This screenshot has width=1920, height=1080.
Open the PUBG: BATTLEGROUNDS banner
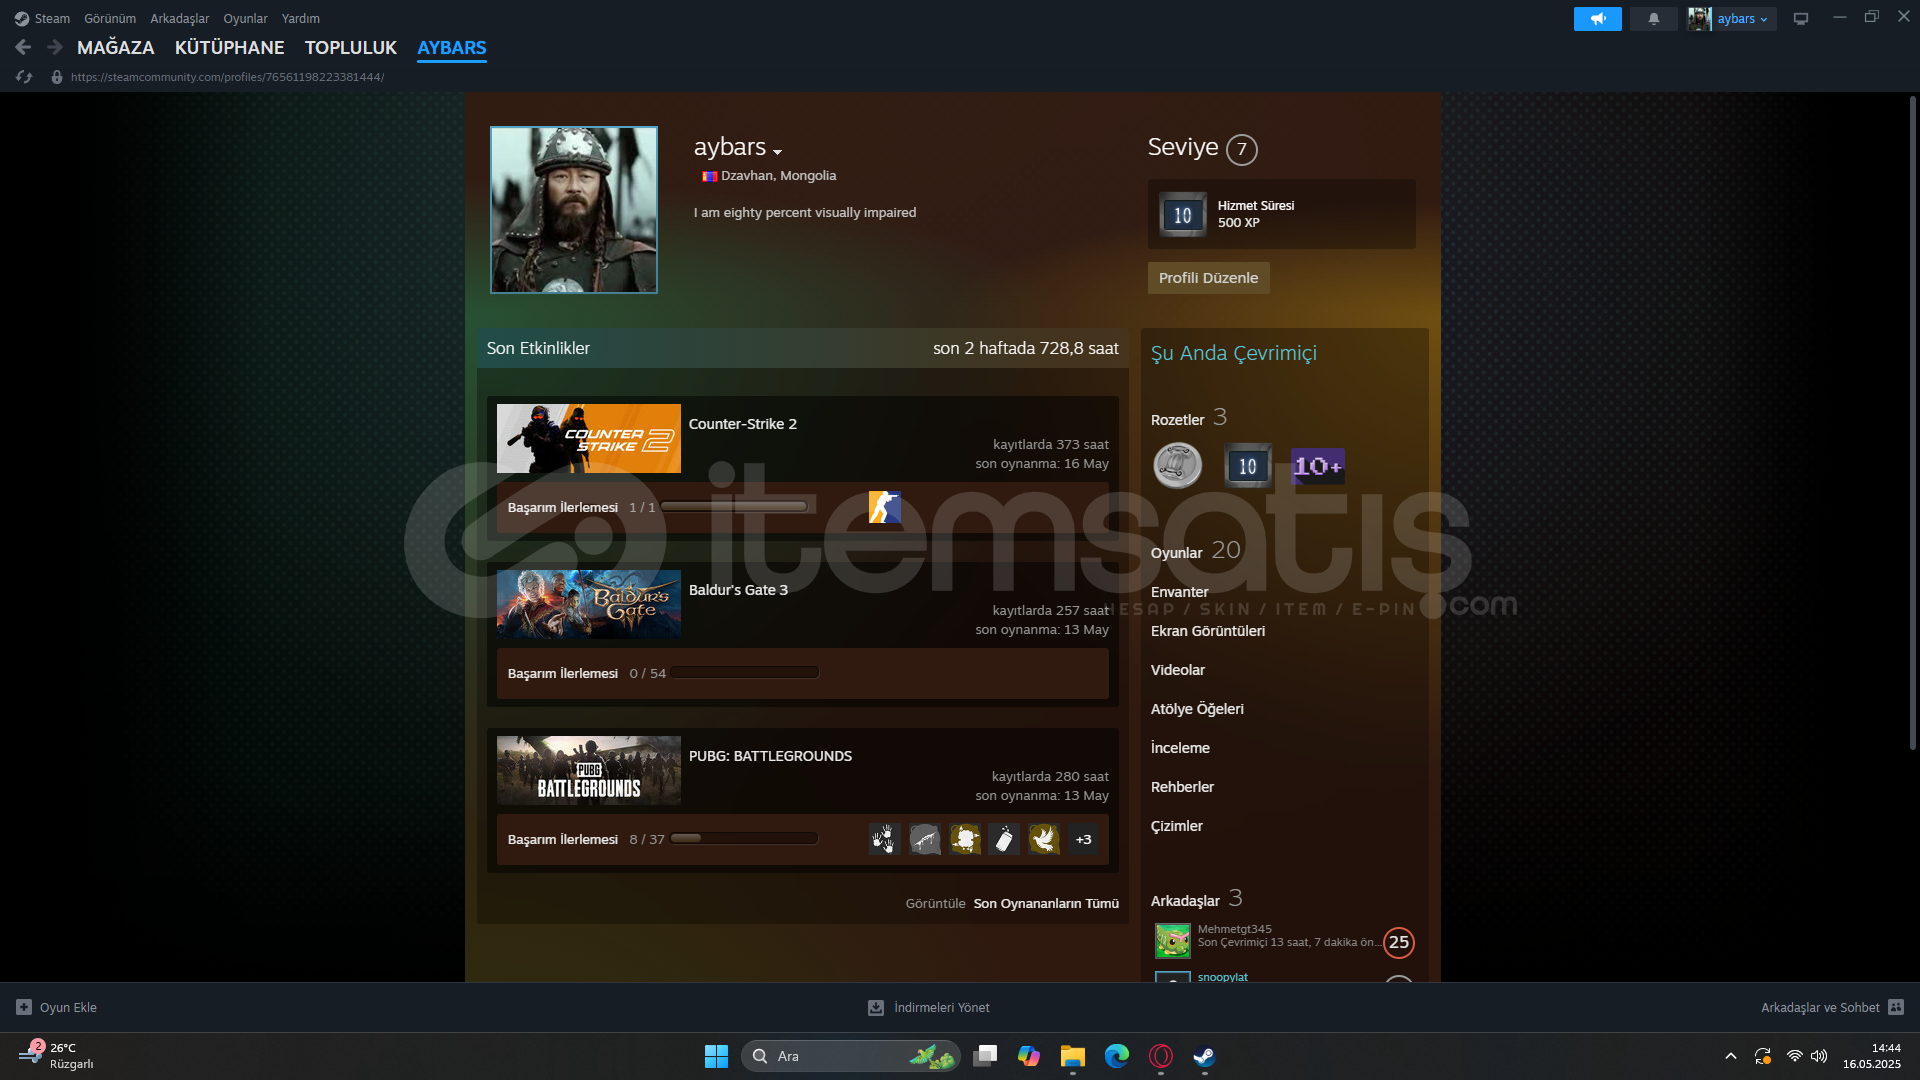pyautogui.click(x=589, y=771)
